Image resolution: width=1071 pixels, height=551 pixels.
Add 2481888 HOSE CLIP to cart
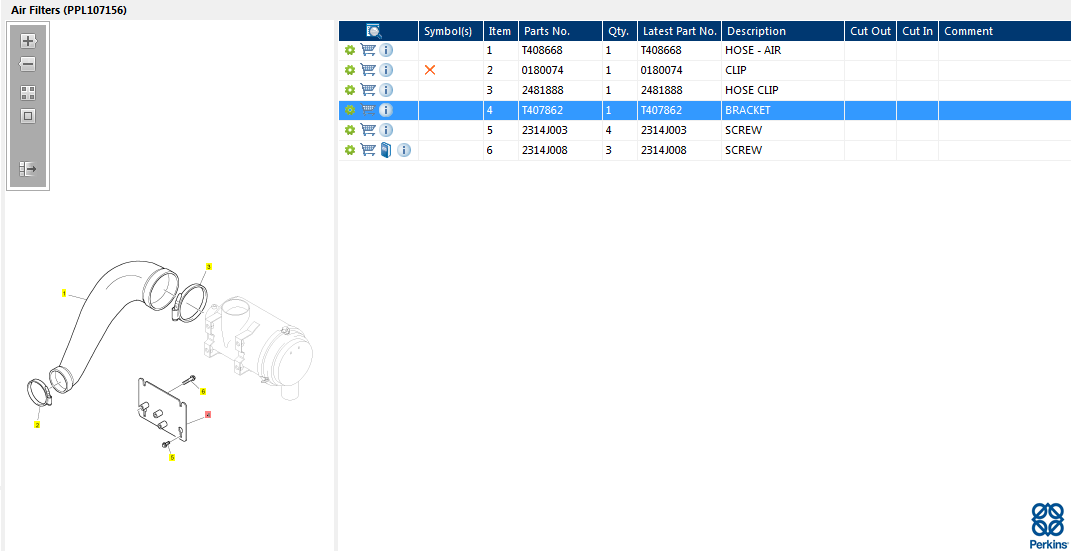pos(368,89)
